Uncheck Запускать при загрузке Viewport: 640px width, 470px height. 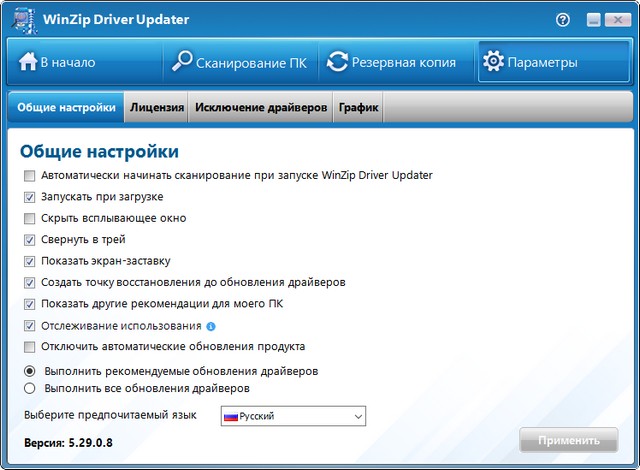pyautogui.click(x=29, y=197)
